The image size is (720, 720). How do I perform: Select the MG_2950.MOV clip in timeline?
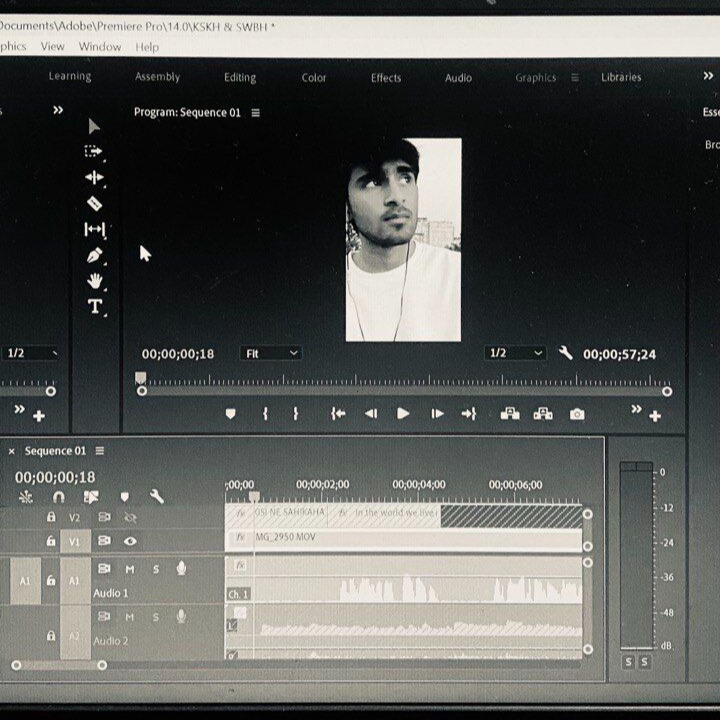pos(400,538)
